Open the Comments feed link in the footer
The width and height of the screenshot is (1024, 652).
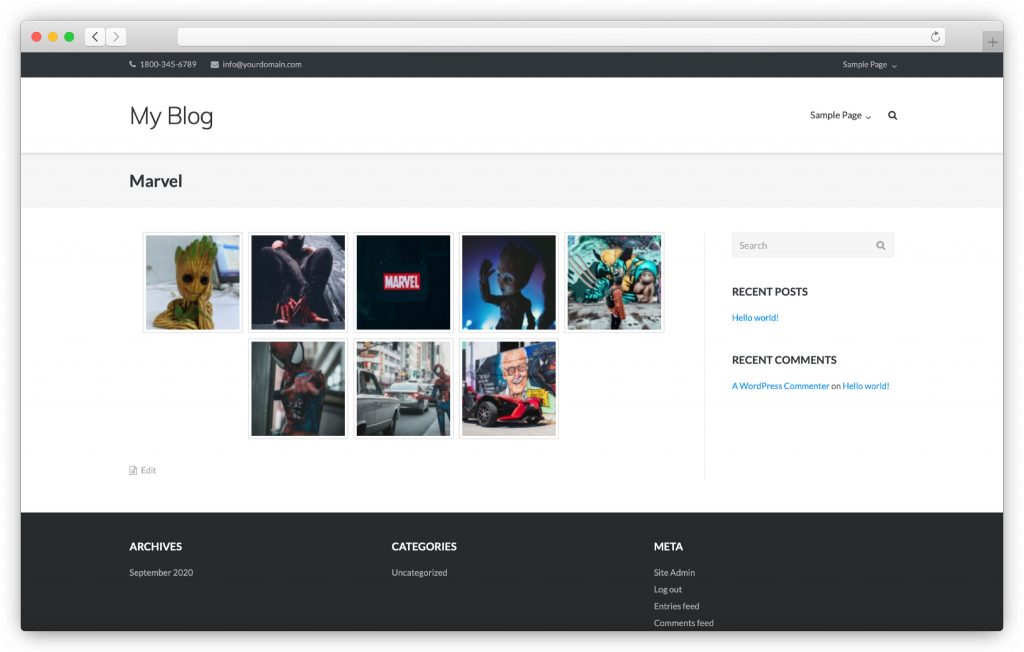pyautogui.click(x=683, y=622)
